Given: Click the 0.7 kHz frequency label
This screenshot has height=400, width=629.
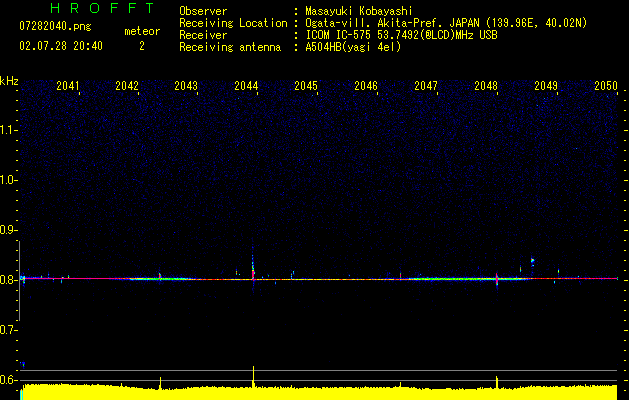Looking at the screenshot, I should (8, 330).
